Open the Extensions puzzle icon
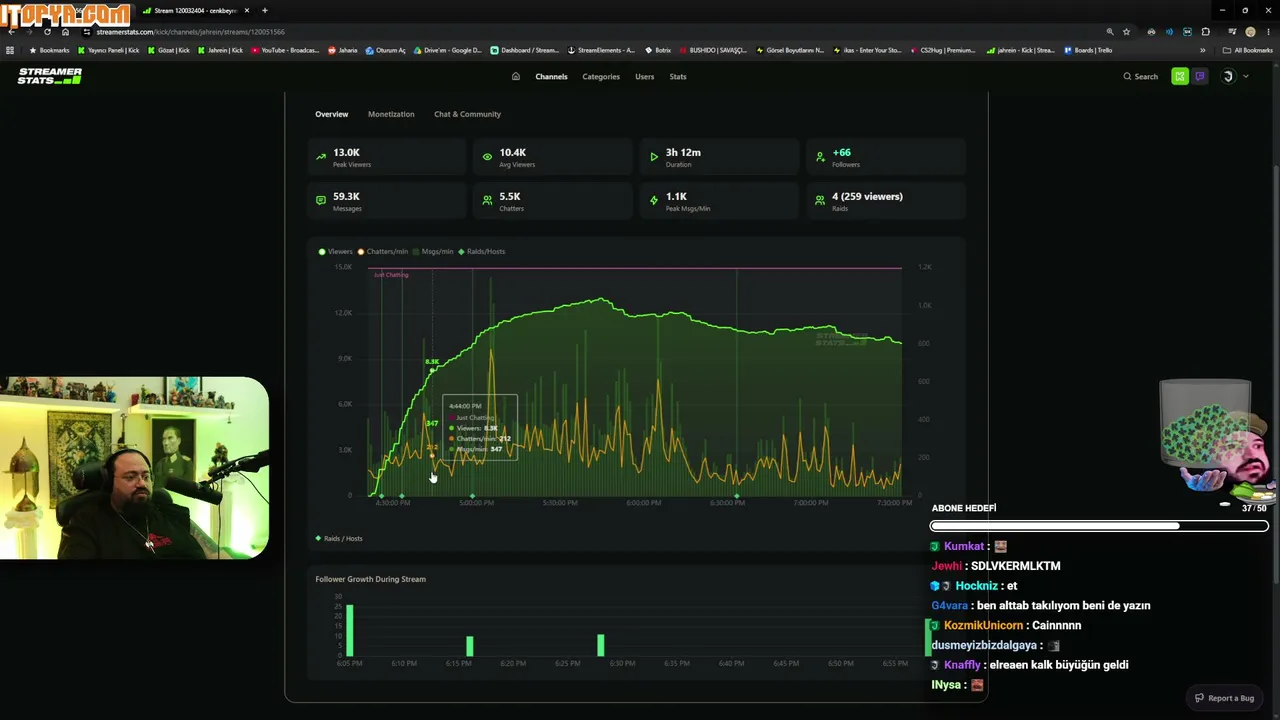This screenshot has width=1280, height=720. click(x=1206, y=32)
